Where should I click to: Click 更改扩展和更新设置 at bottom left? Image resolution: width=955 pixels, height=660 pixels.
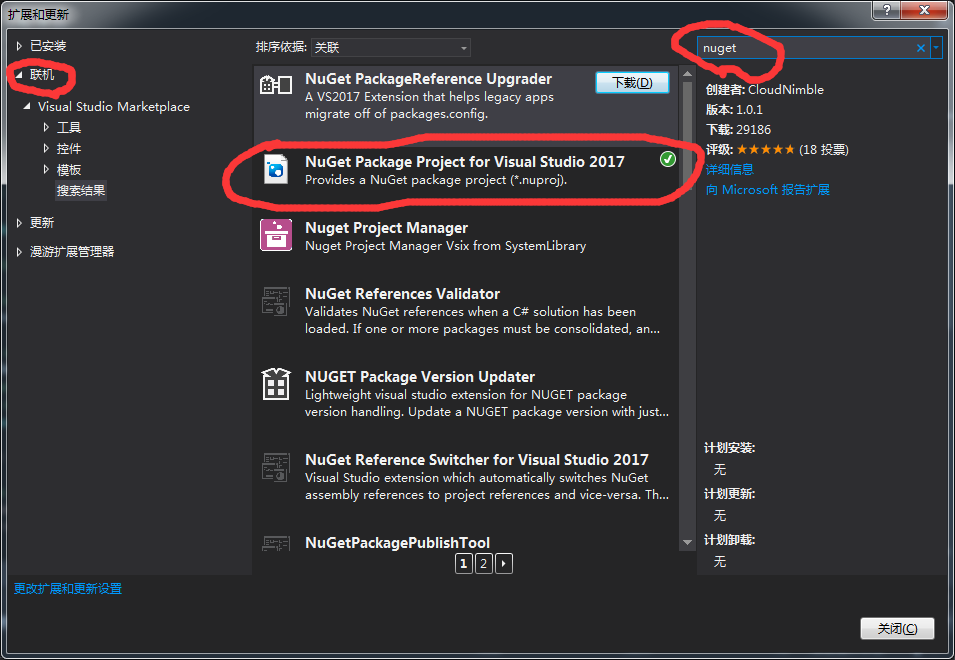(67, 588)
